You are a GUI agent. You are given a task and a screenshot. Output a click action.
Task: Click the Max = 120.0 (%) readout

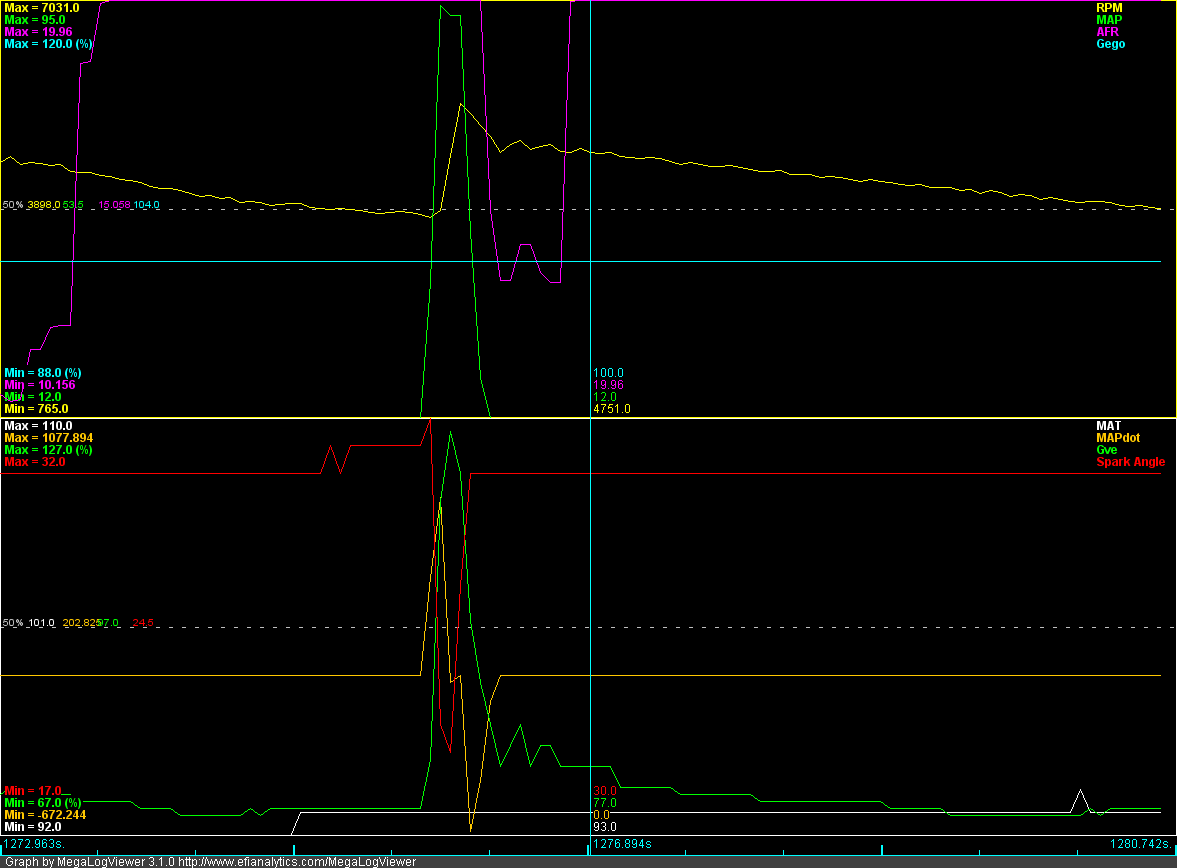[48, 44]
